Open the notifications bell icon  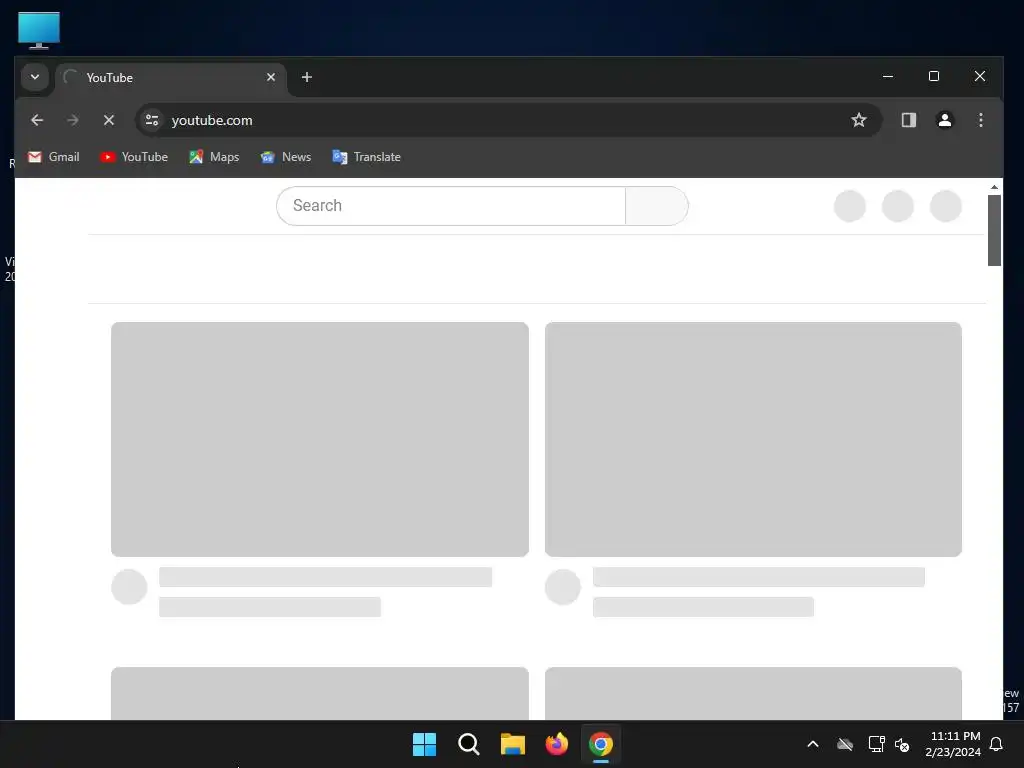tap(997, 744)
